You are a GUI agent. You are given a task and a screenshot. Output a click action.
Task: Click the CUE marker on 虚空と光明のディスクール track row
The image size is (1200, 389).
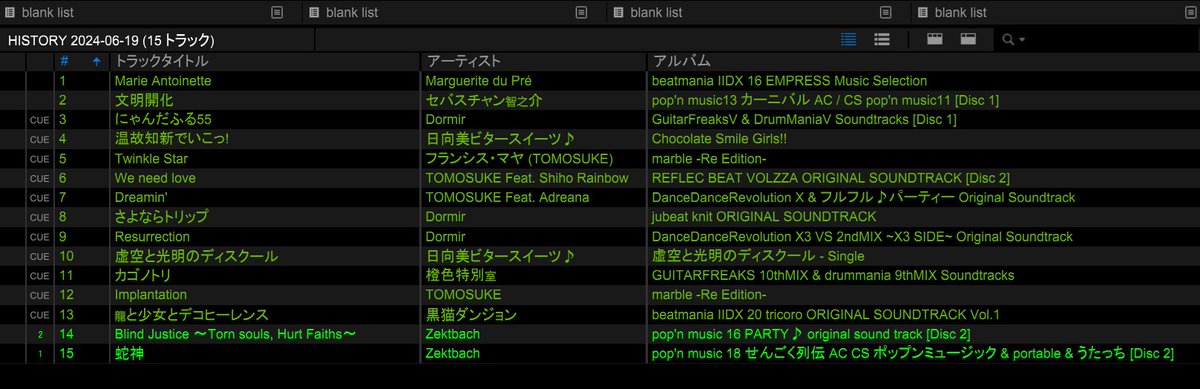40,257
